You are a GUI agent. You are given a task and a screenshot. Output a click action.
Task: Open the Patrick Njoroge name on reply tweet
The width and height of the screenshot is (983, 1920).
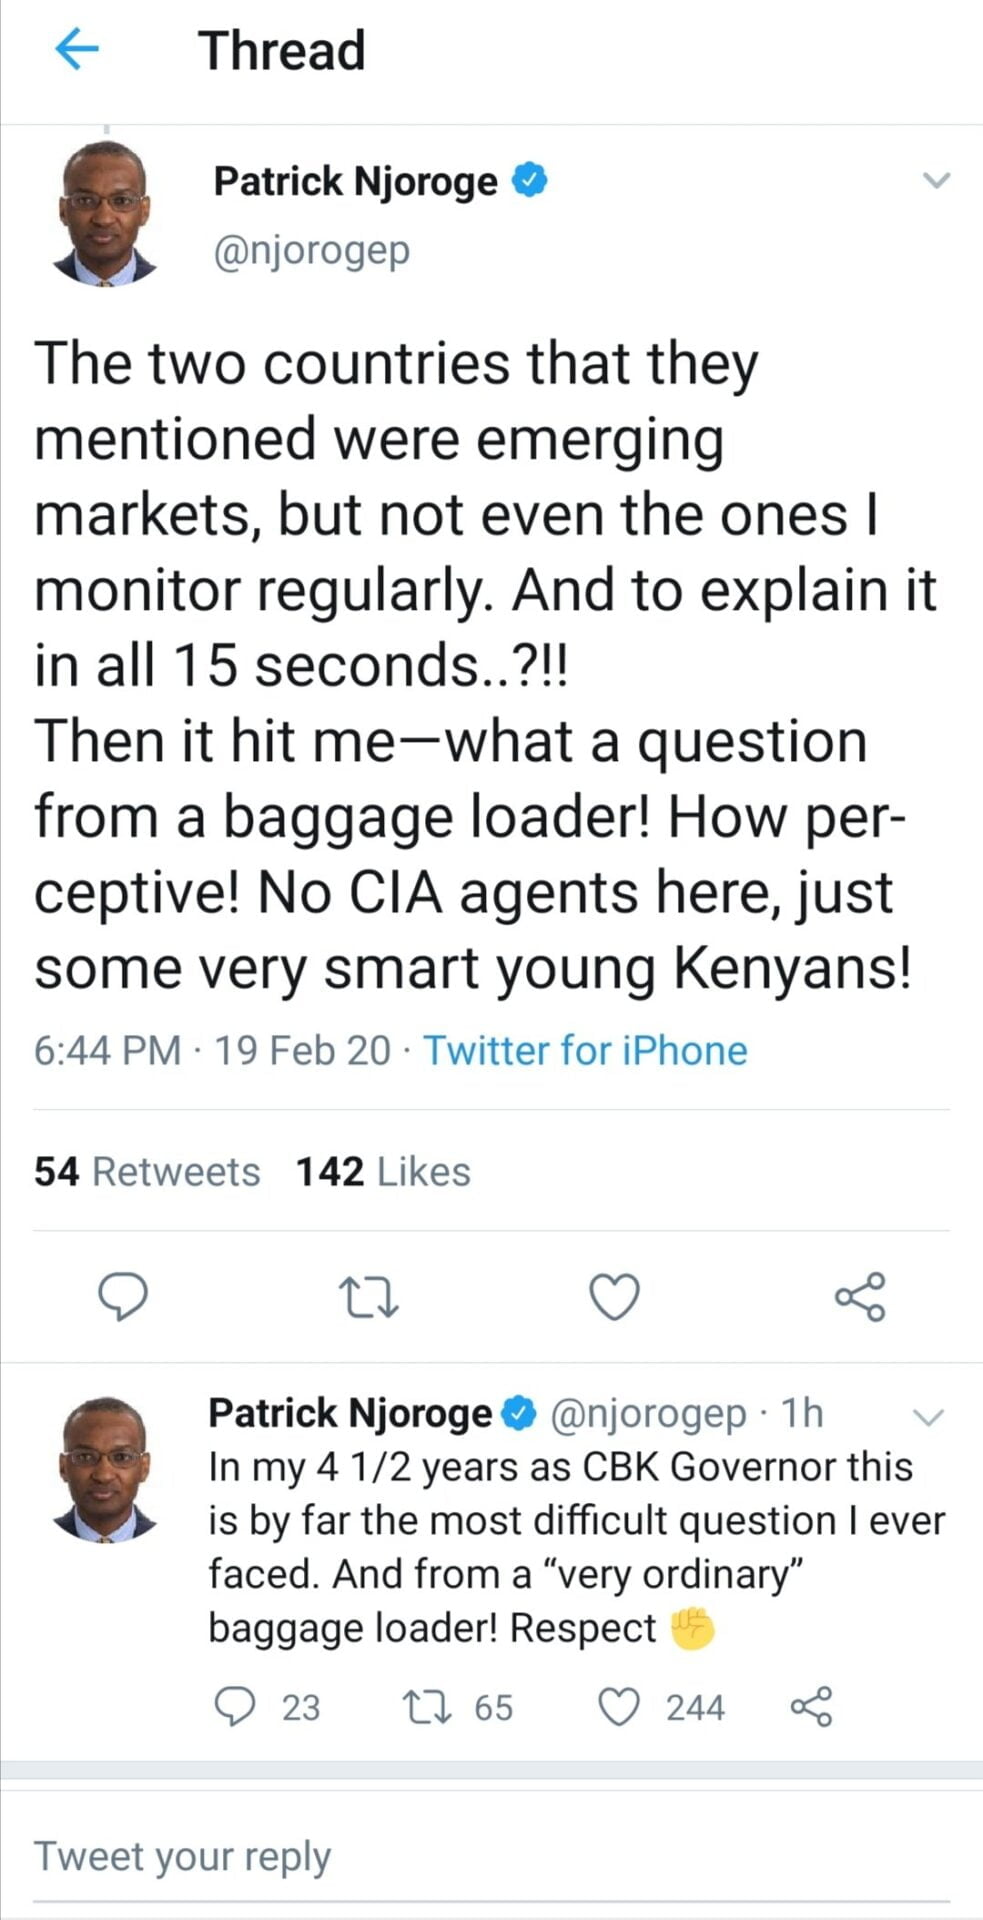(x=349, y=1413)
